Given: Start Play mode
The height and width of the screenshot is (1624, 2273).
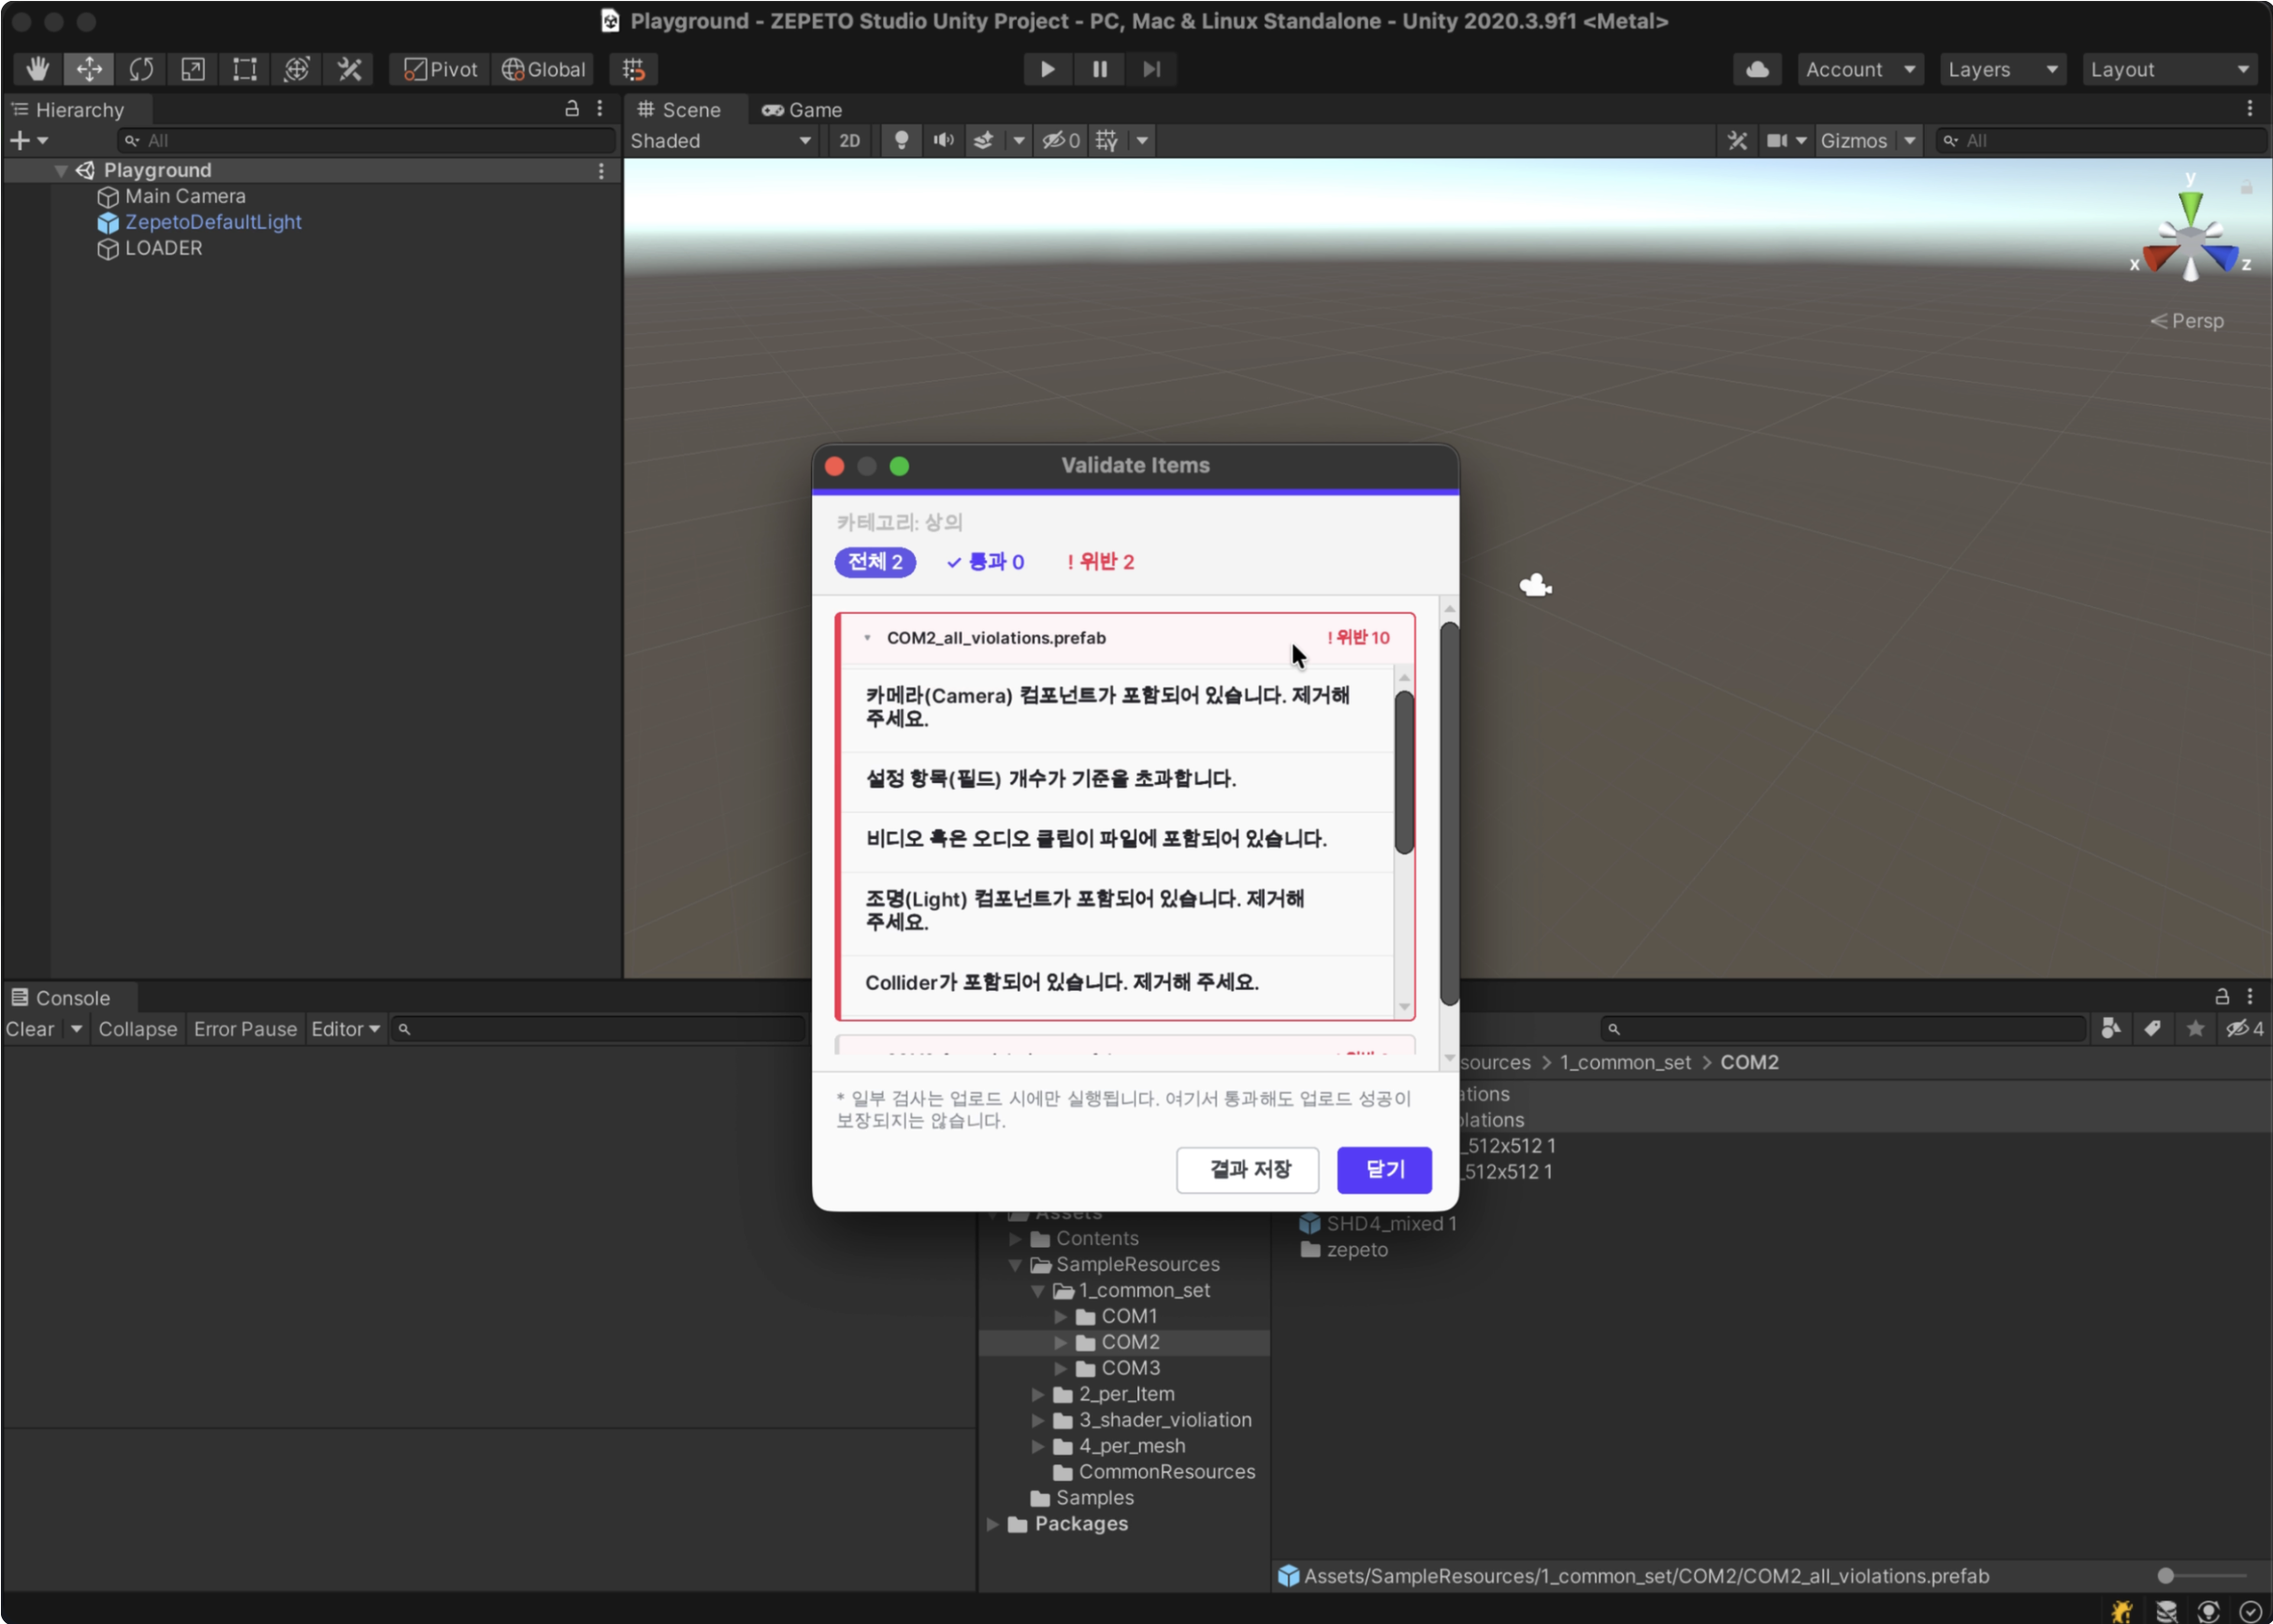Looking at the screenshot, I should [x=1047, y=69].
